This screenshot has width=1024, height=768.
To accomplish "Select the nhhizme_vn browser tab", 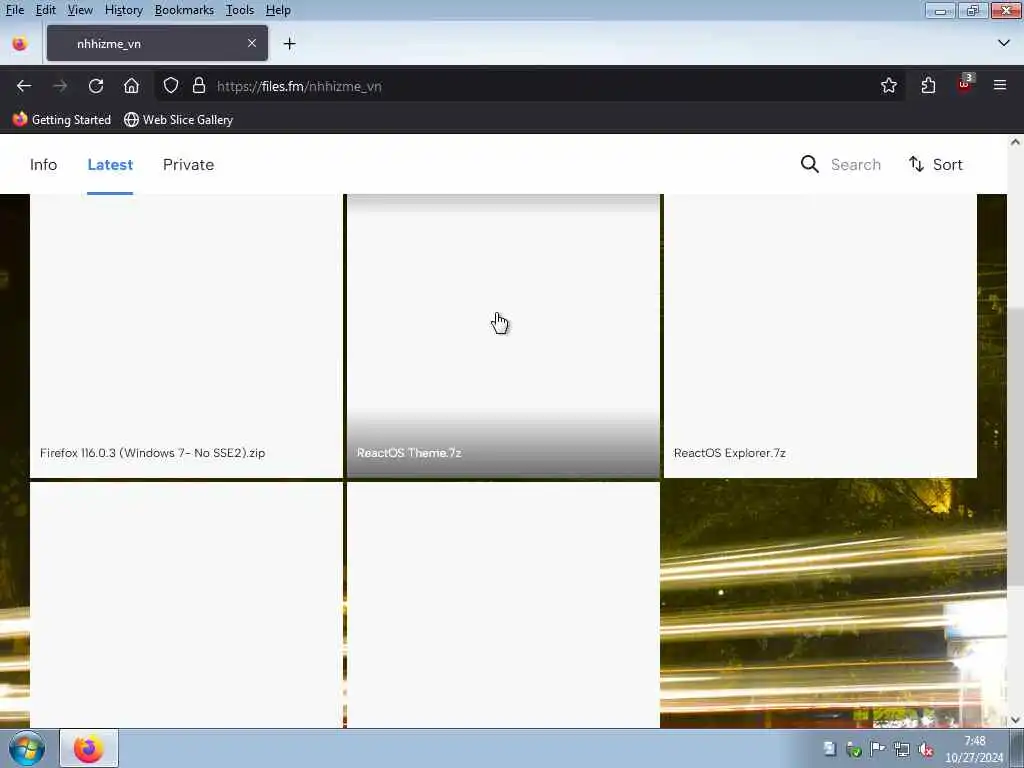I will (157, 43).
